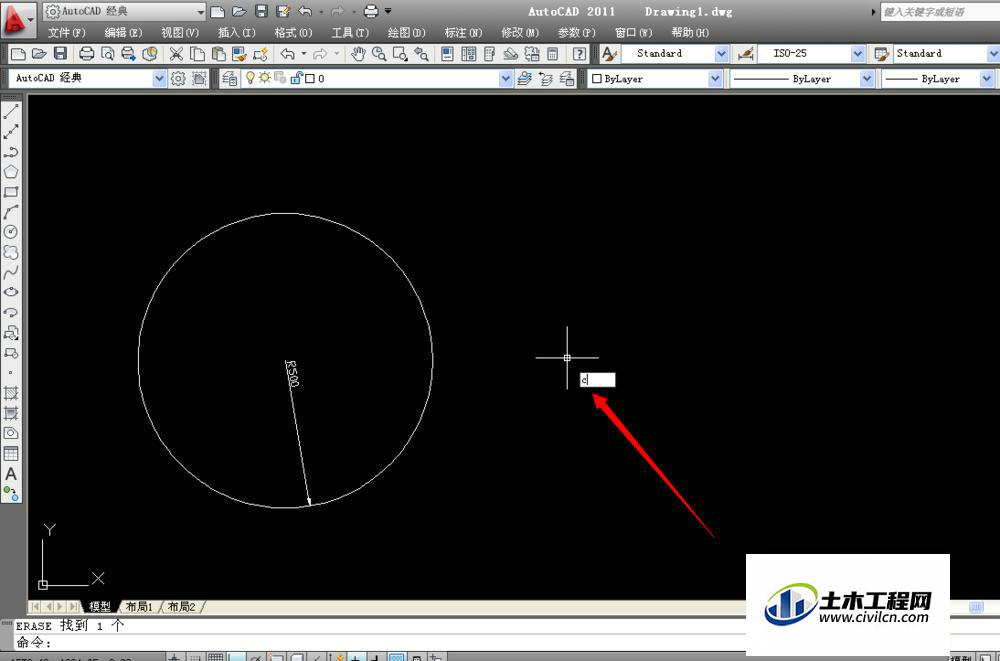This screenshot has height=661, width=1000.
Task: Select the Gradient fill tool
Action: tap(11, 413)
